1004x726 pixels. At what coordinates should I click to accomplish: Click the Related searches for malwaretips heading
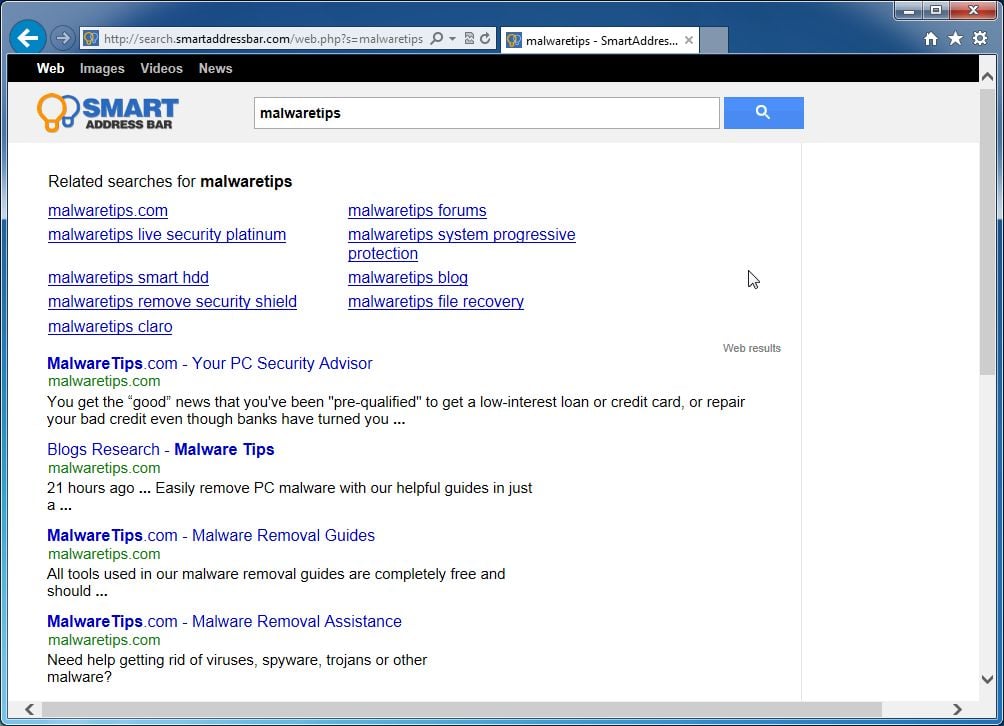170,182
